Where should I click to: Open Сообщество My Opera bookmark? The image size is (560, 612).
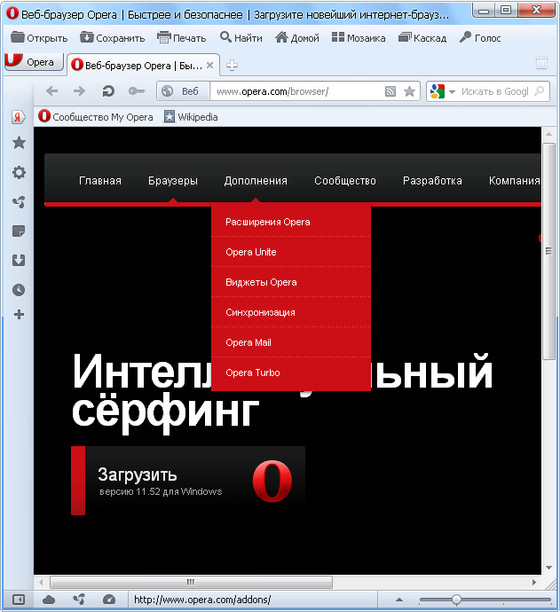point(96,116)
